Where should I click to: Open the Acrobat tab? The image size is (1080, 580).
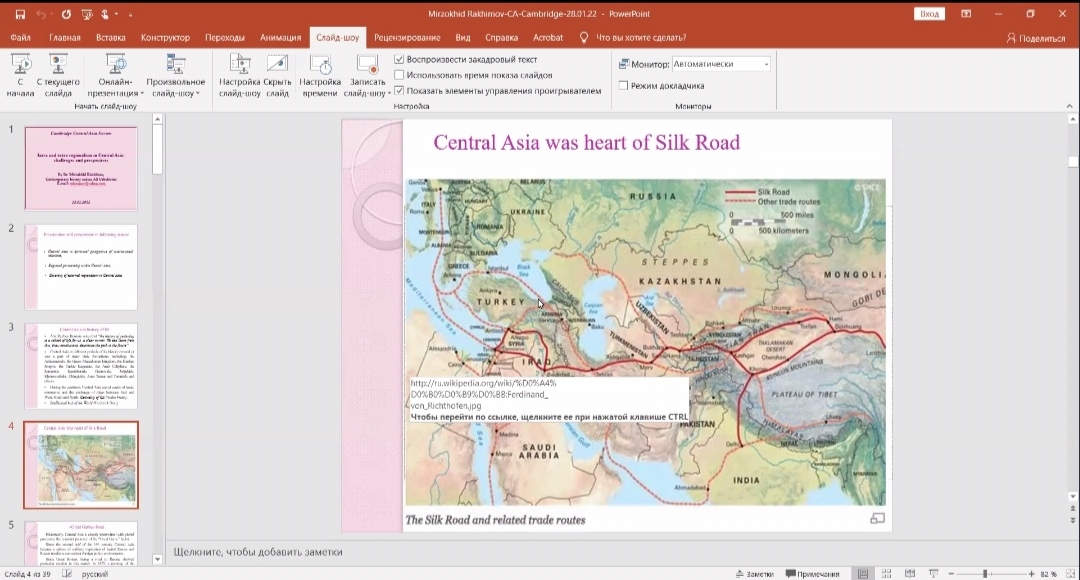point(548,38)
